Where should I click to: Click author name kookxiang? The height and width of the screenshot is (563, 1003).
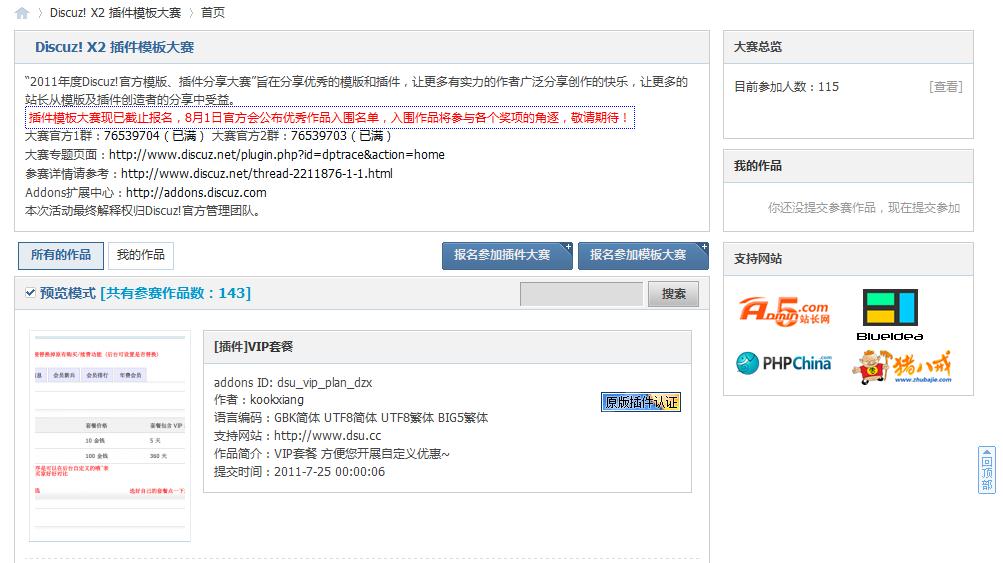(x=276, y=400)
